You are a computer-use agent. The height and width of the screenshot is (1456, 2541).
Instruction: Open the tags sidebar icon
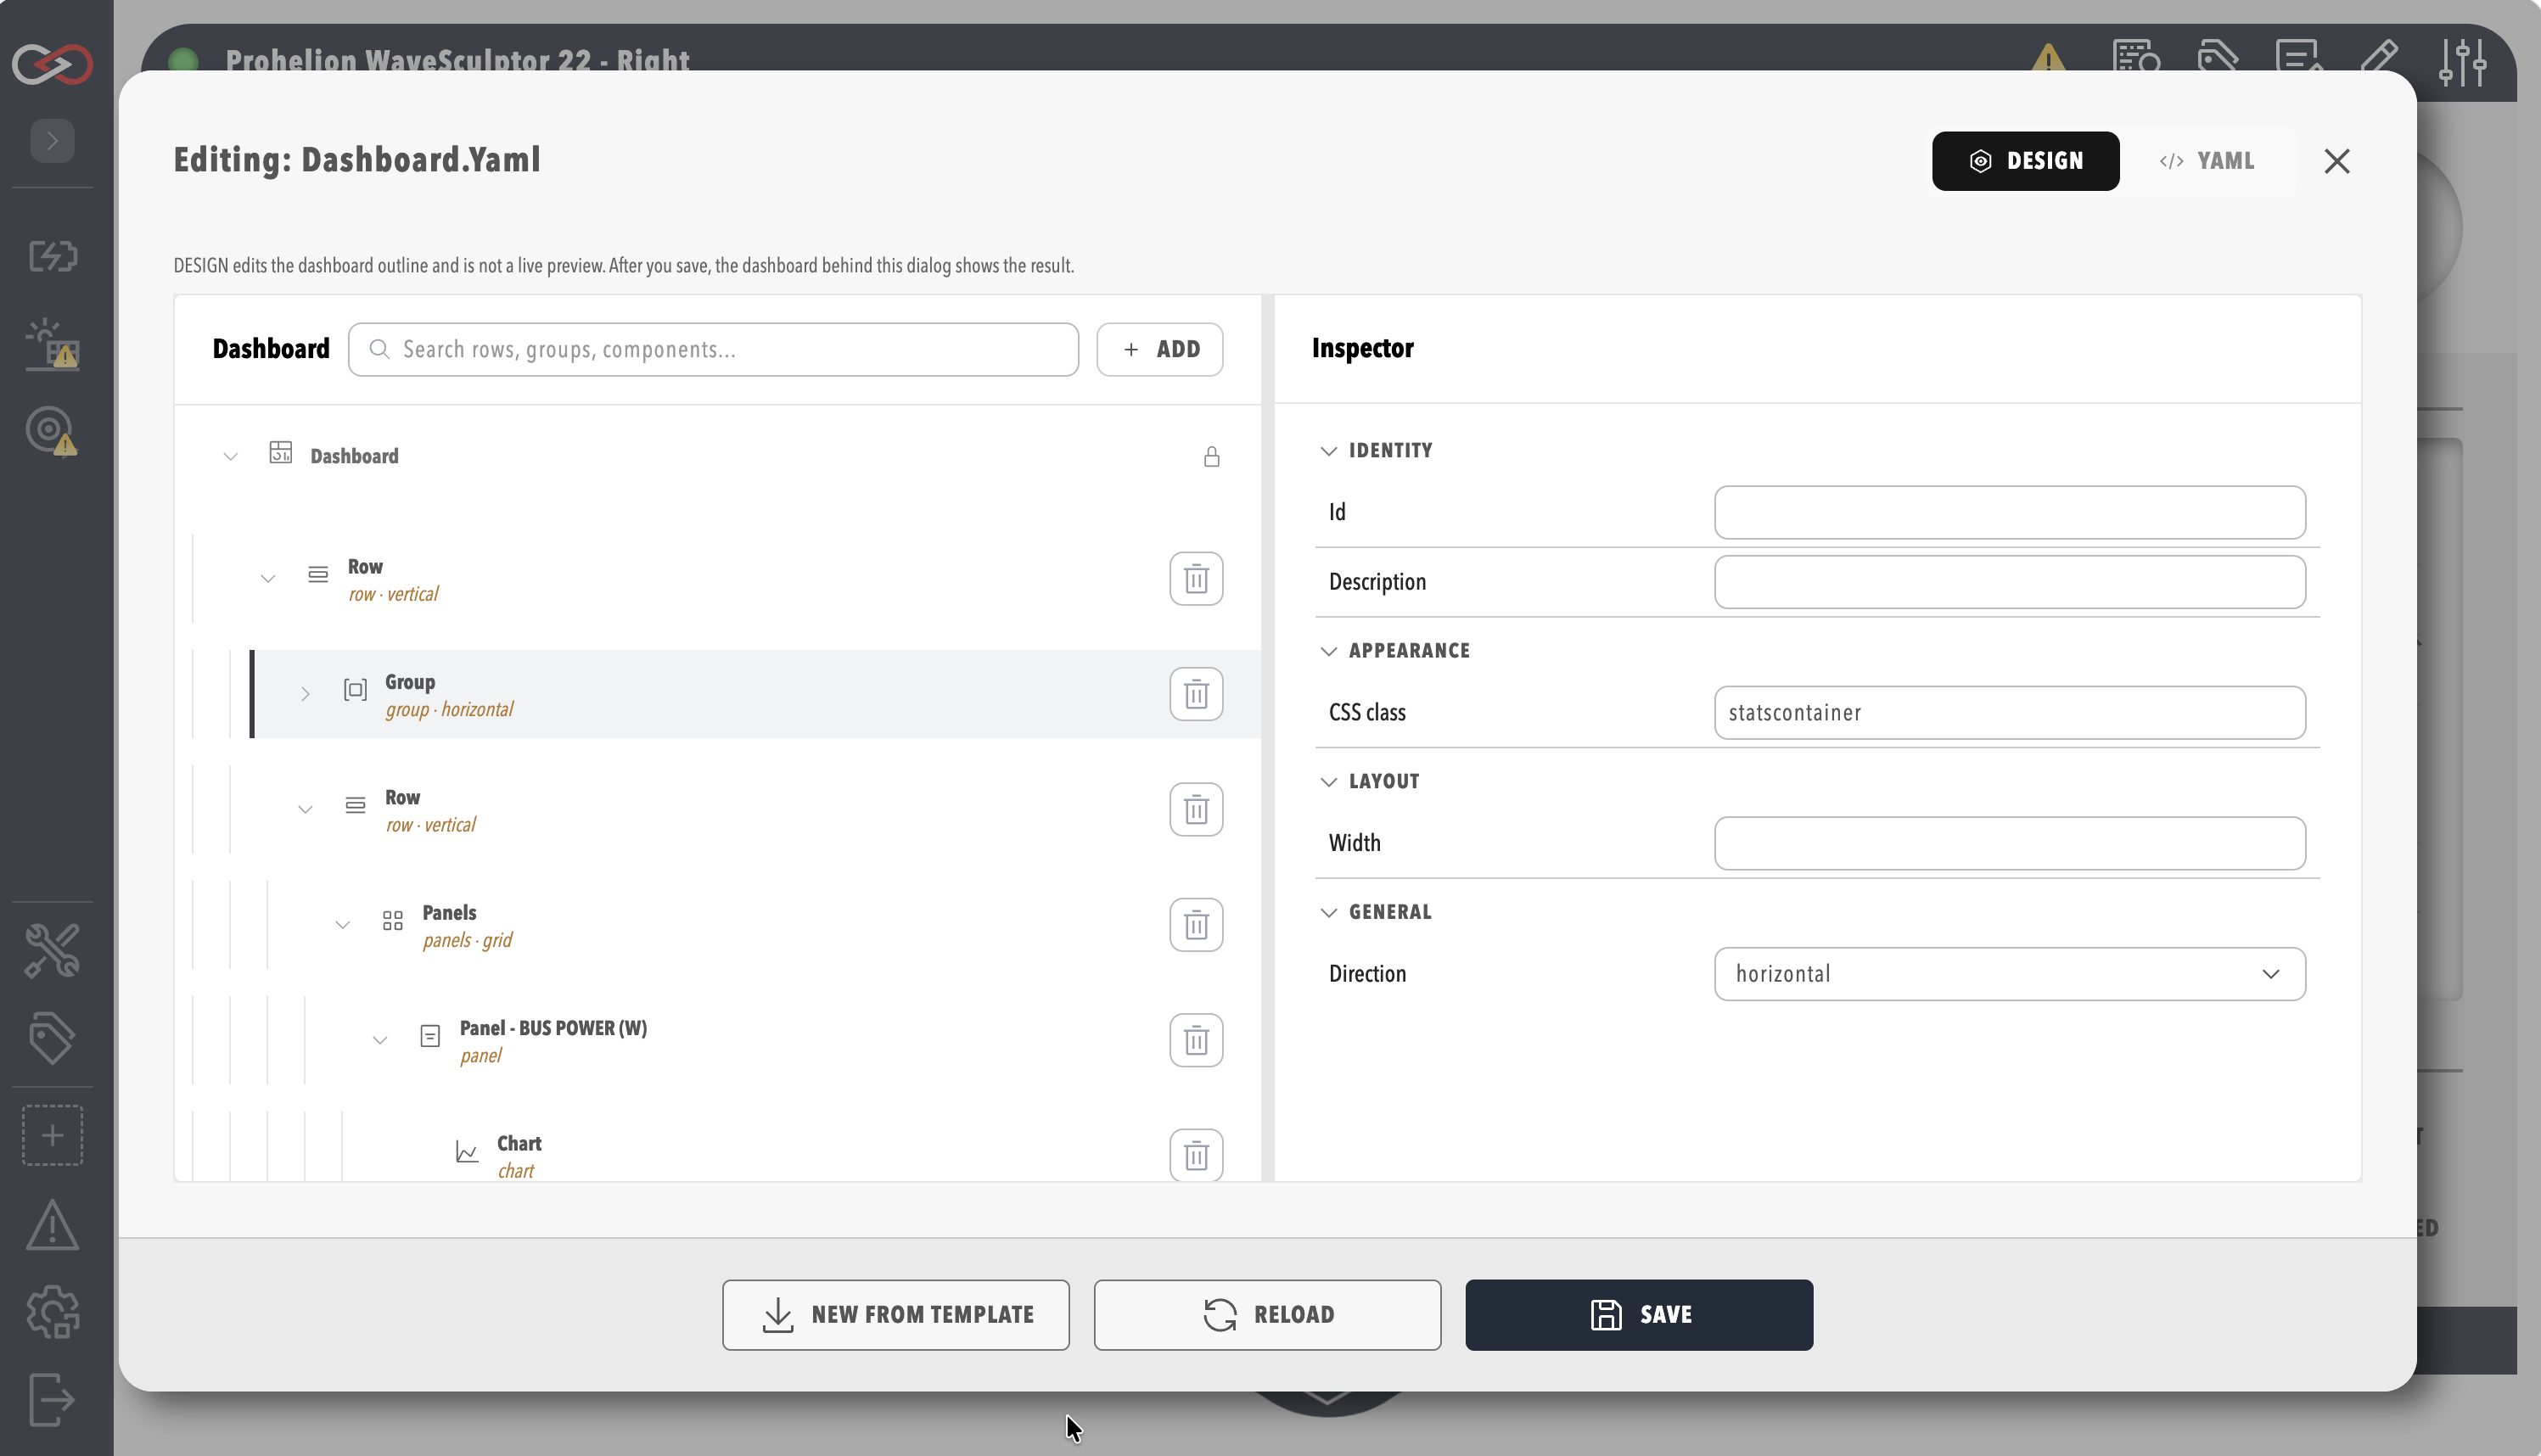coord(52,1038)
